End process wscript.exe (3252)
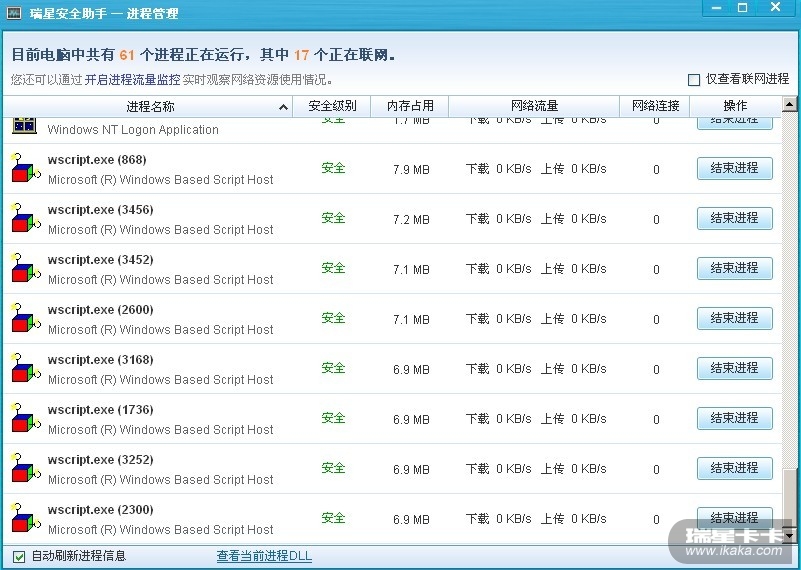 735,468
